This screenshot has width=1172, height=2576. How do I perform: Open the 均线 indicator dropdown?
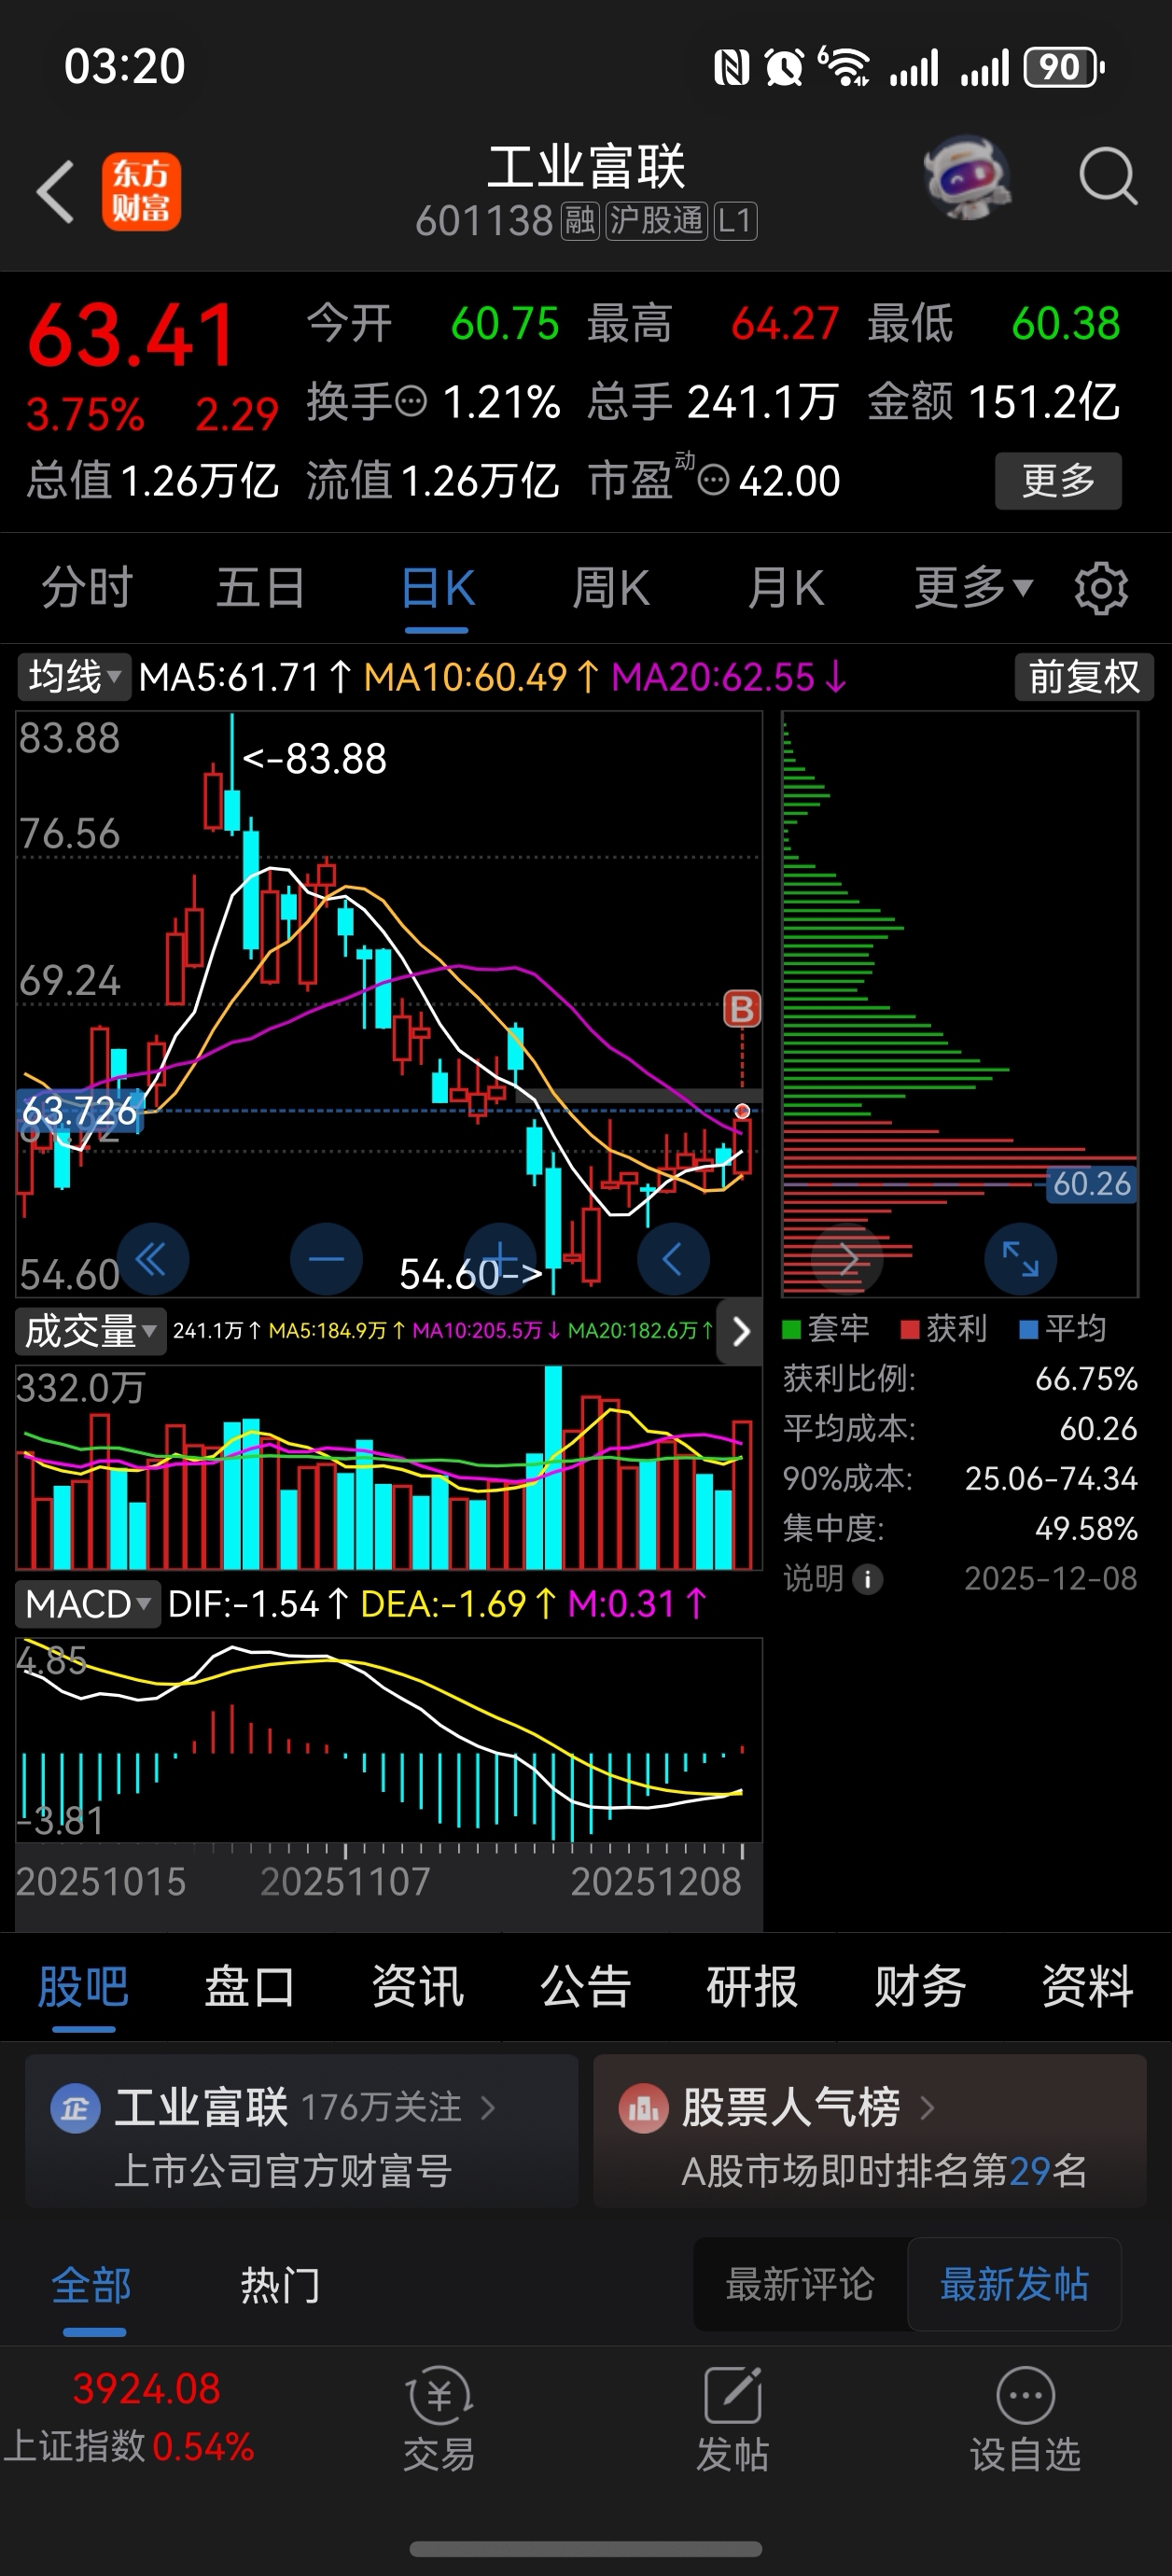[x=74, y=677]
